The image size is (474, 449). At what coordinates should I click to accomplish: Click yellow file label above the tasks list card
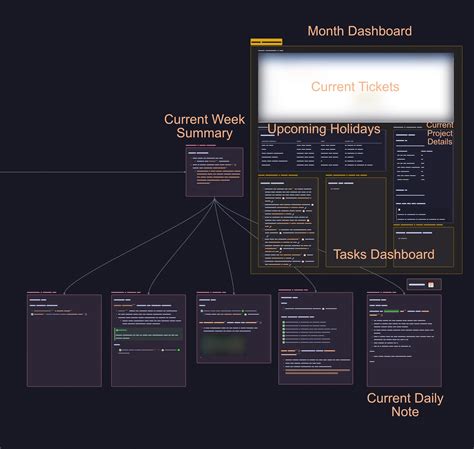pyautogui.click(x=278, y=175)
